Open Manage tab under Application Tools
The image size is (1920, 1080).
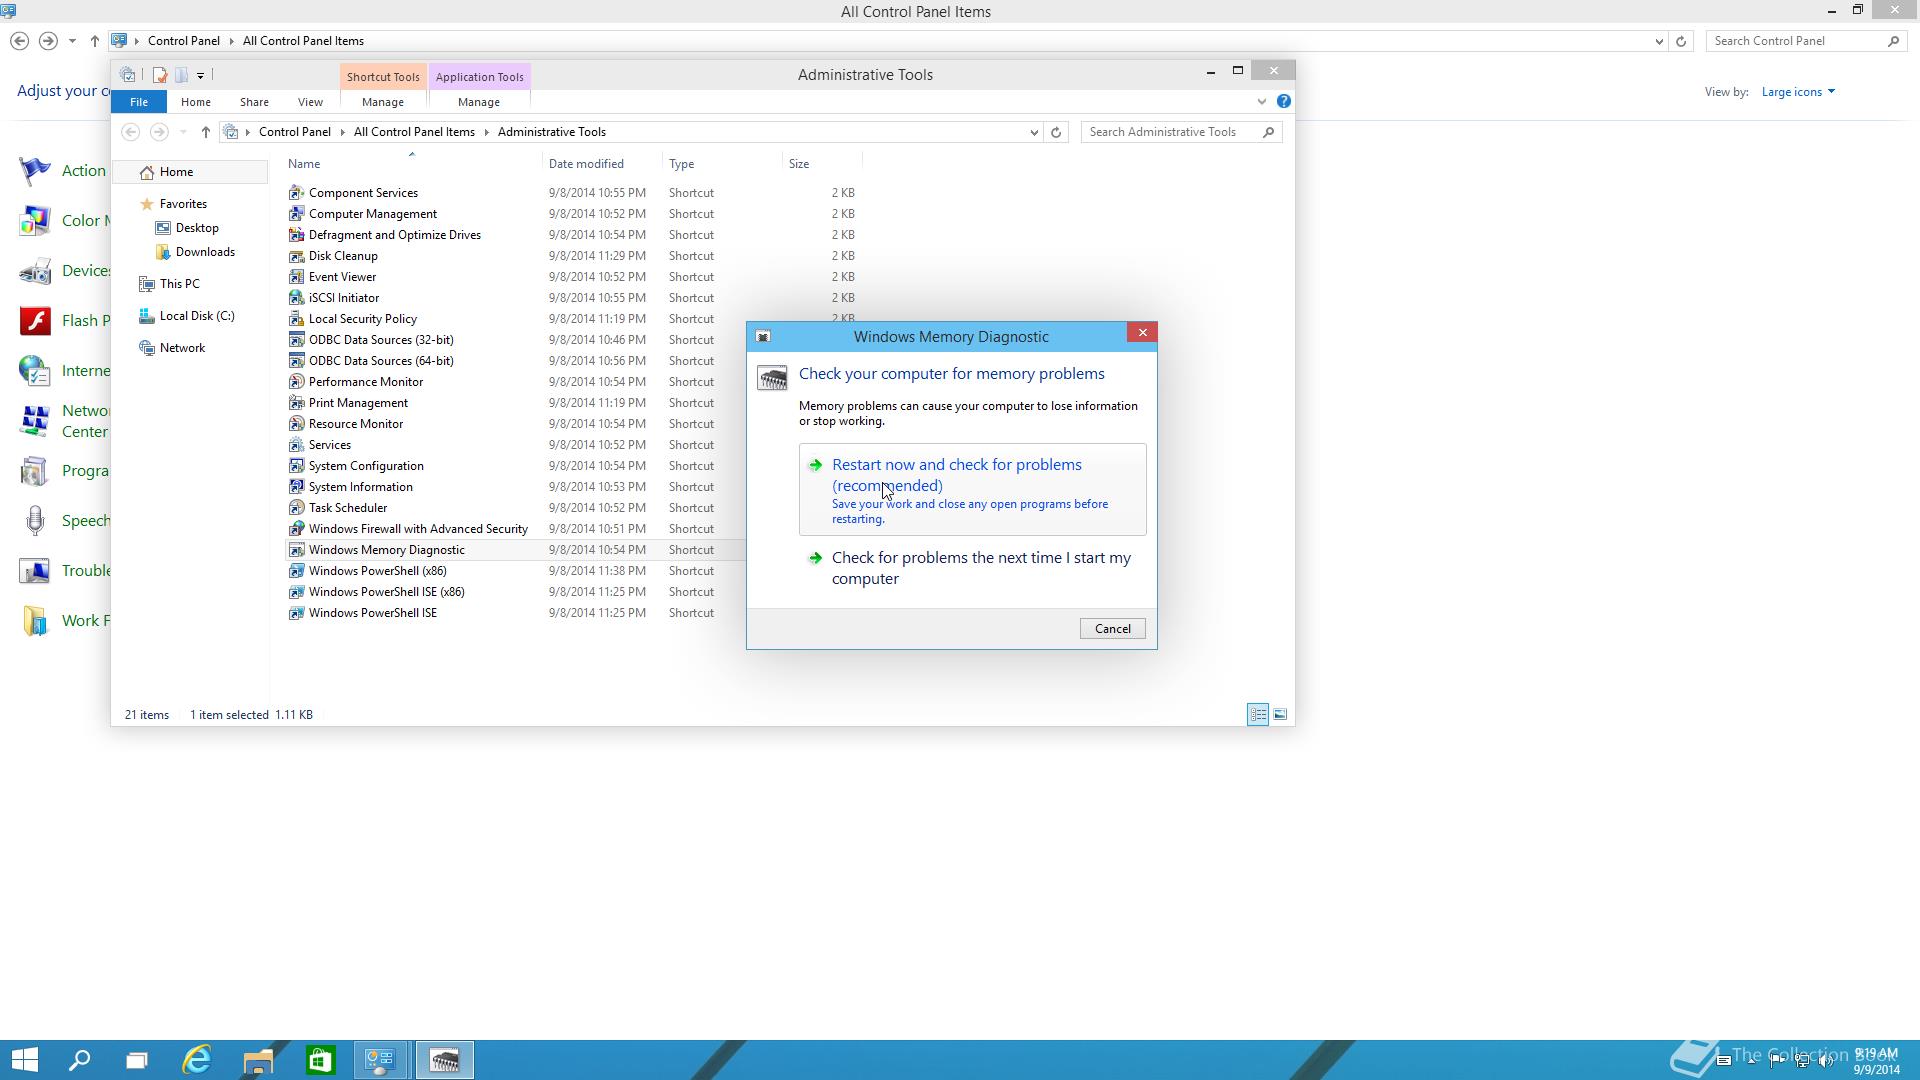(479, 102)
